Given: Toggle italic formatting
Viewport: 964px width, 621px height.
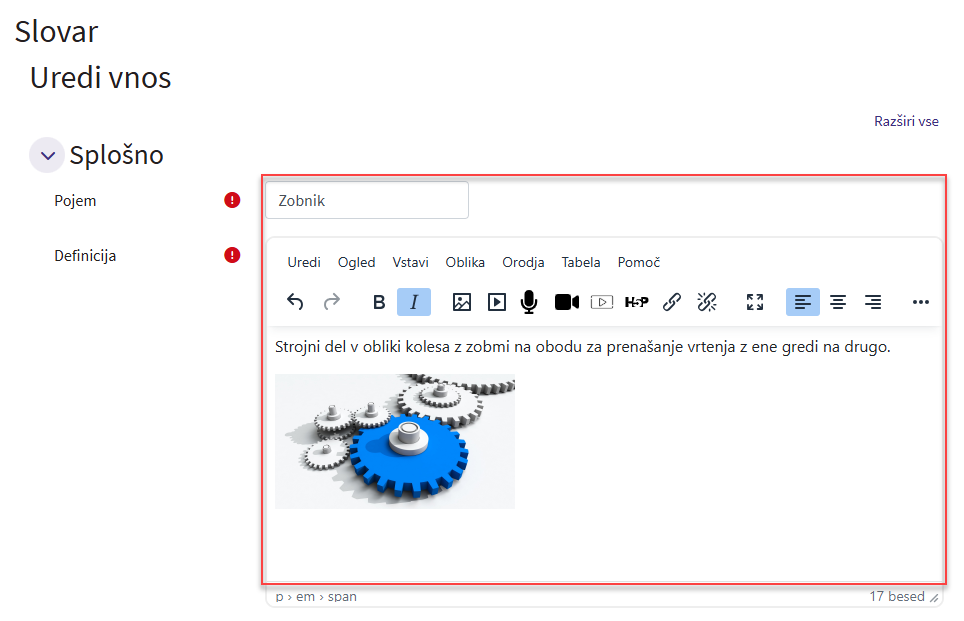Looking at the screenshot, I should (x=414, y=302).
